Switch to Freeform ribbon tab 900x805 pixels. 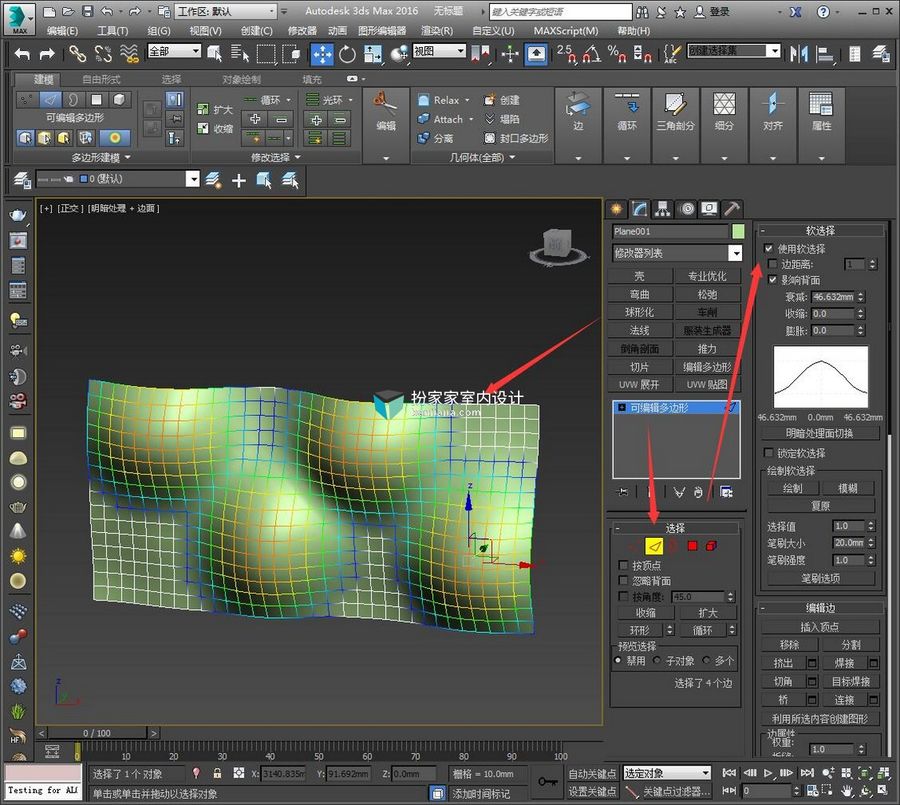(101, 79)
